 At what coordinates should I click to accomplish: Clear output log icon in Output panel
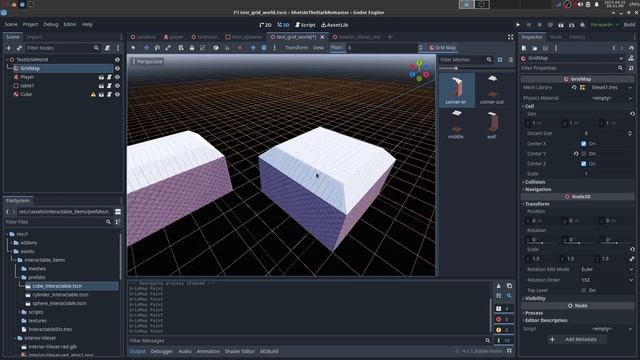coord(498,286)
